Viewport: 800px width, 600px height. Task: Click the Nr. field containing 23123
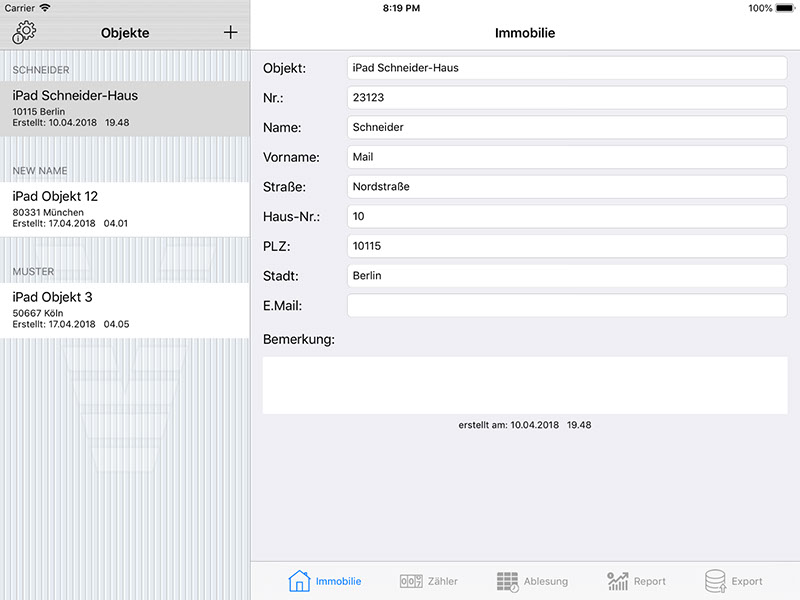(566, 98)
